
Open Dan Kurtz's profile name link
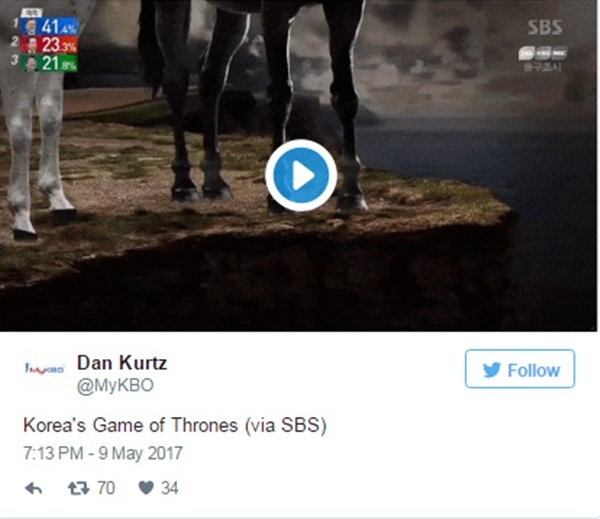point(122,362)
